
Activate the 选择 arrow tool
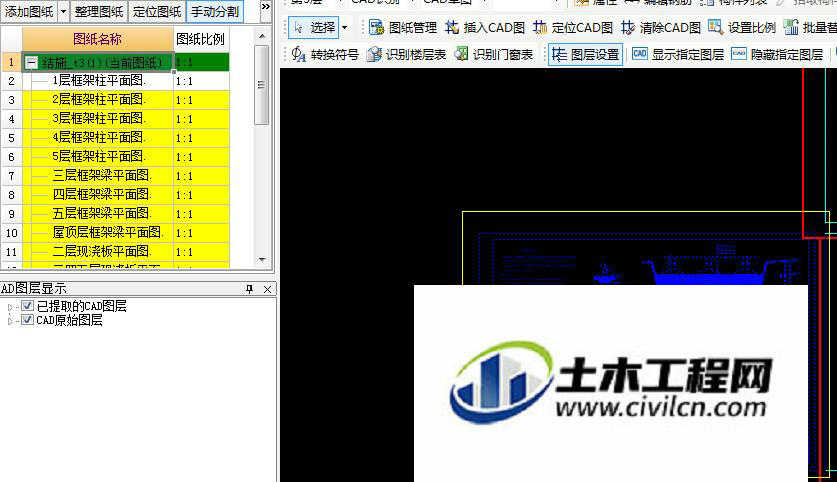(x=314, y=27)
